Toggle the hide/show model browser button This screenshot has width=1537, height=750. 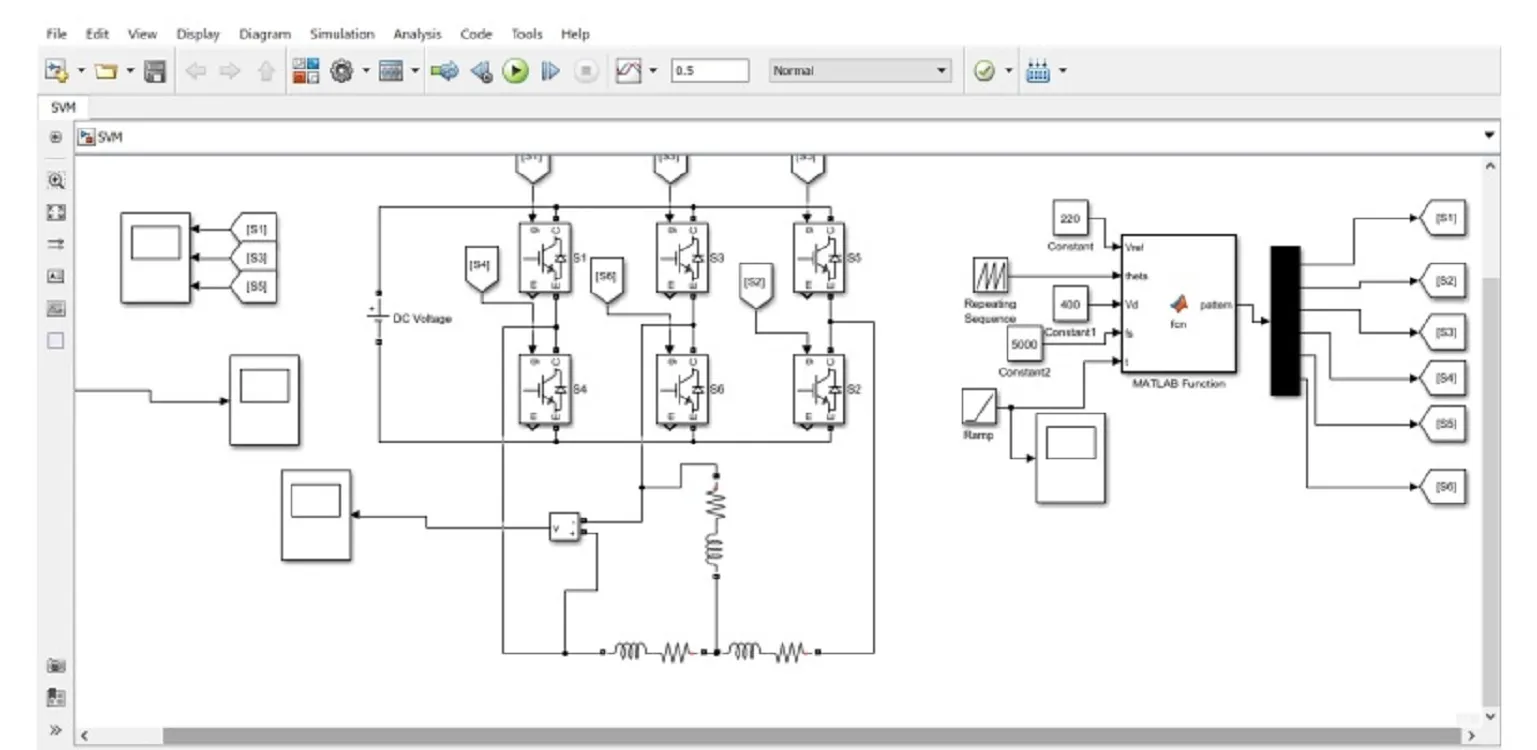pyautogui.click(x=56, y=137)
